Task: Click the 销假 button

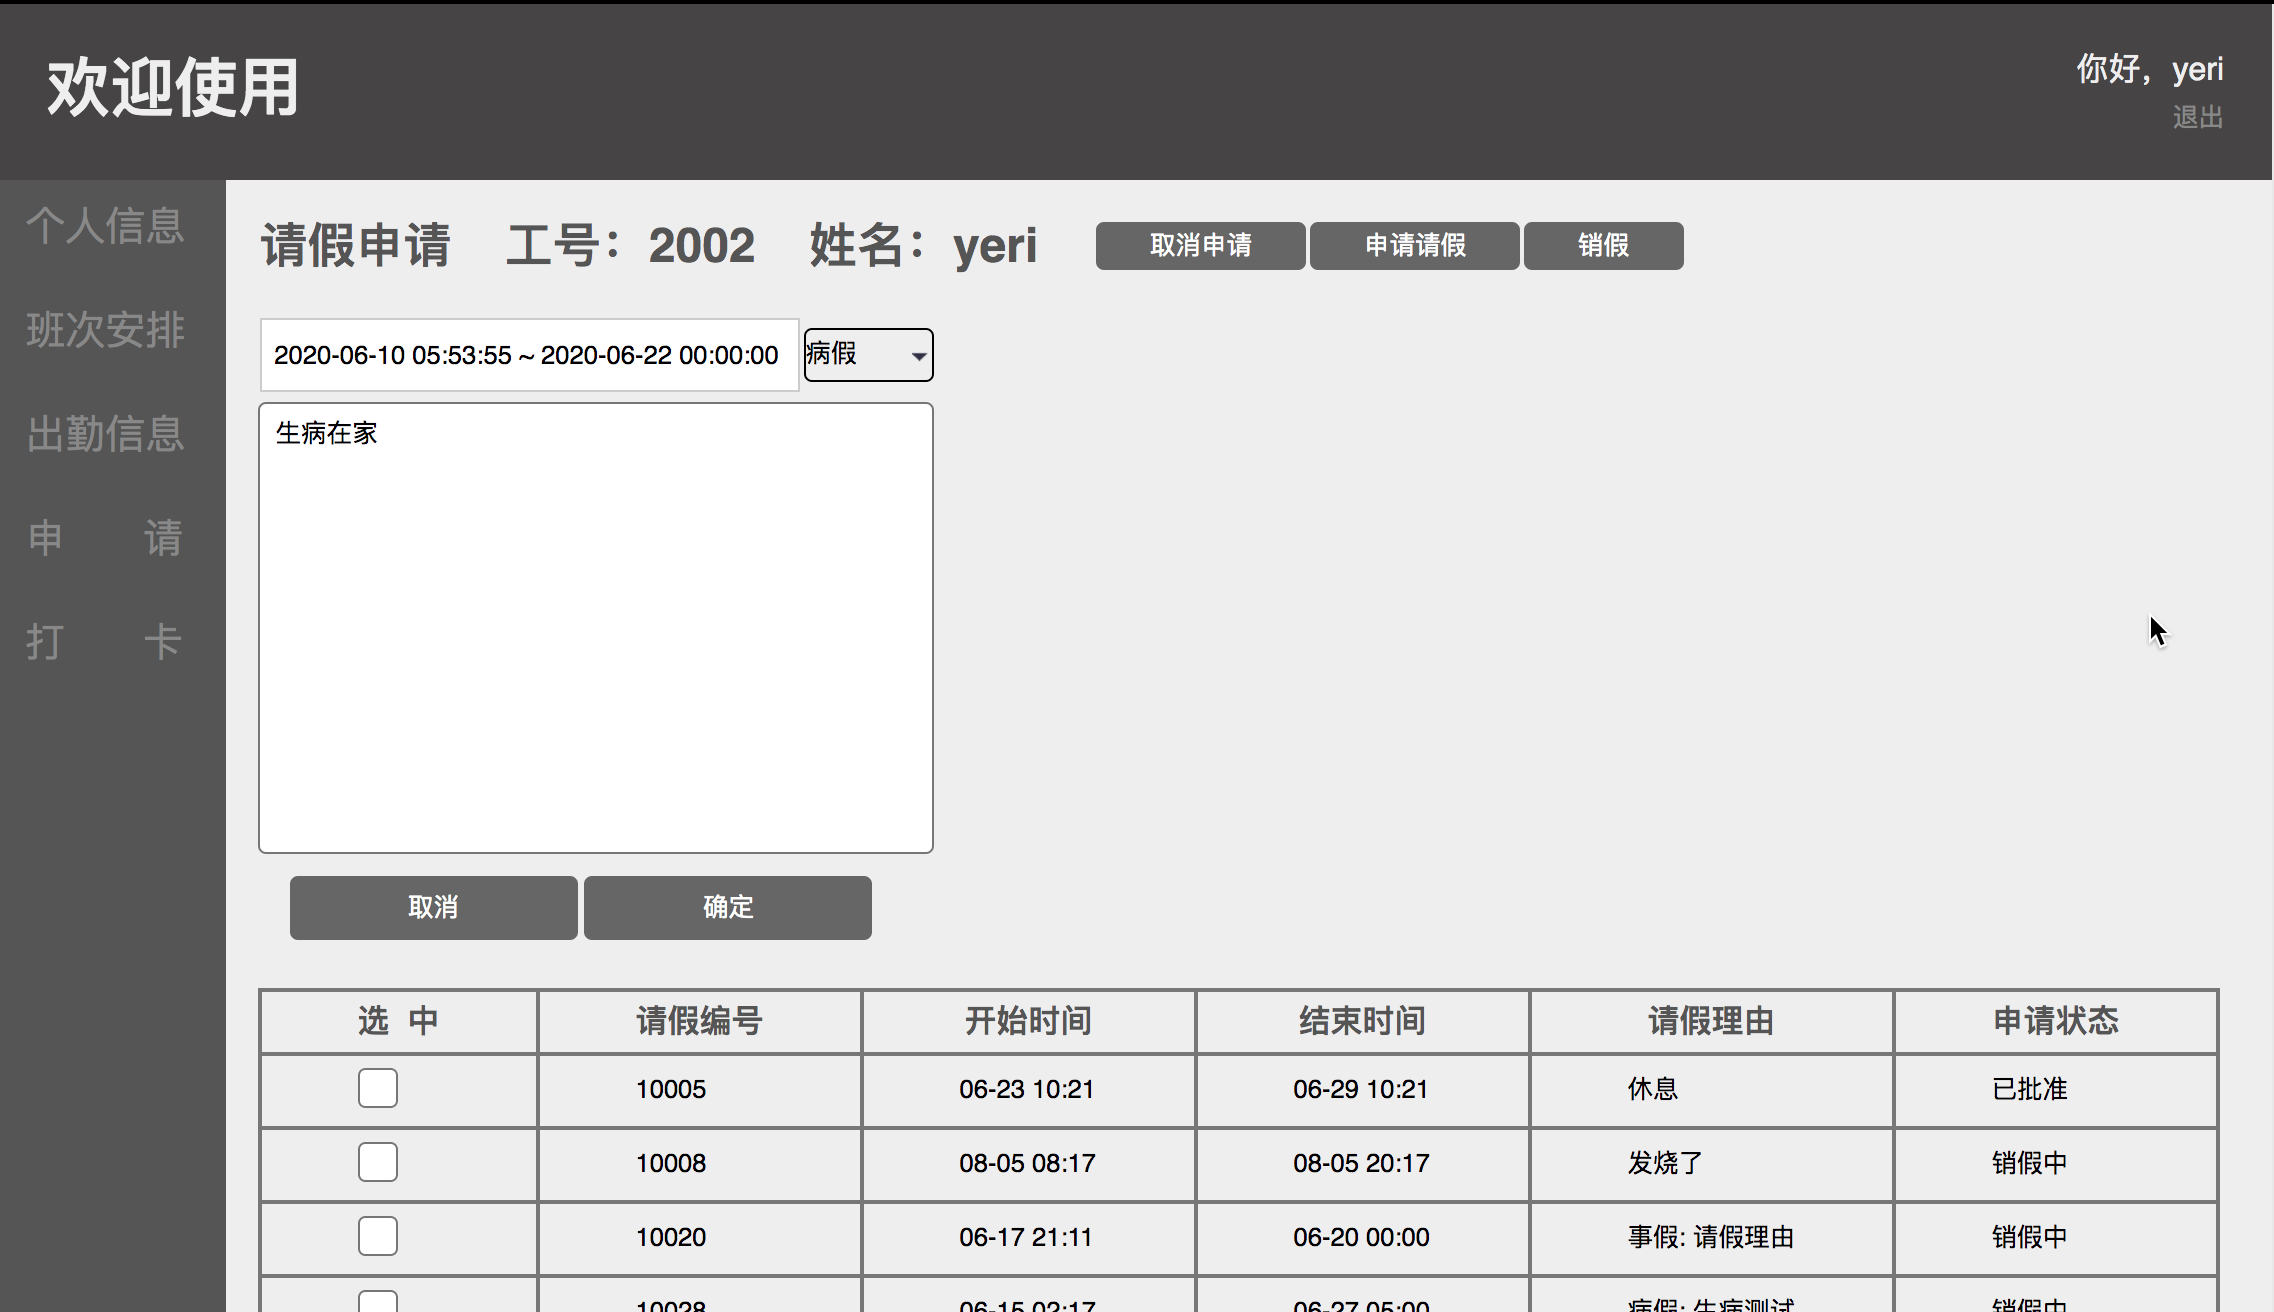Action: (1603, 246)
